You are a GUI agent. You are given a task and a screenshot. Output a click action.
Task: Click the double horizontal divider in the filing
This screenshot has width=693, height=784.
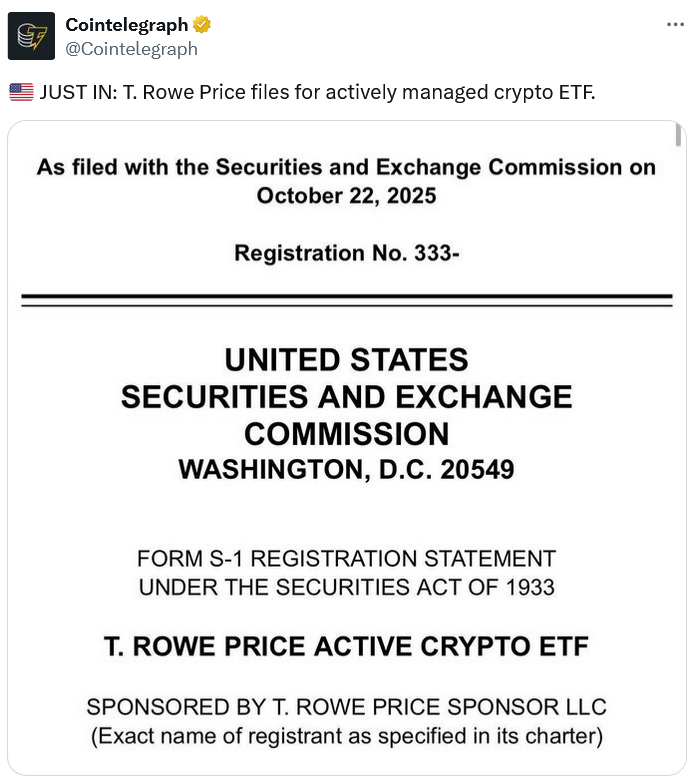(x=346, y=300)
